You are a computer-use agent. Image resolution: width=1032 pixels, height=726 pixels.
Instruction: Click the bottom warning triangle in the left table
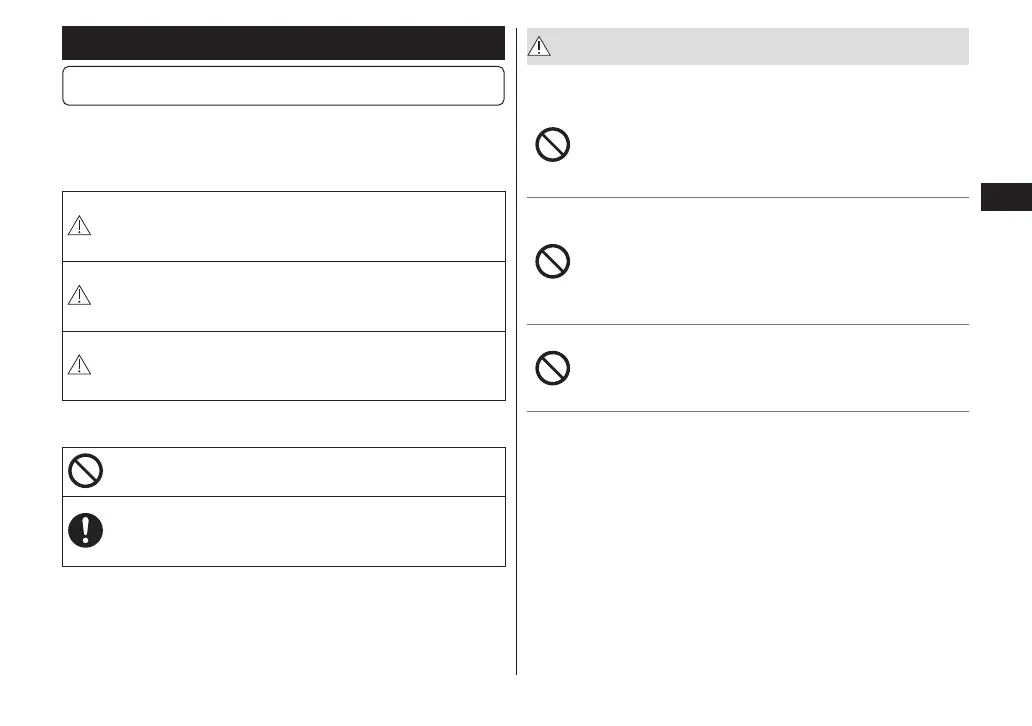pyautogui.click(x=79, y=366)
